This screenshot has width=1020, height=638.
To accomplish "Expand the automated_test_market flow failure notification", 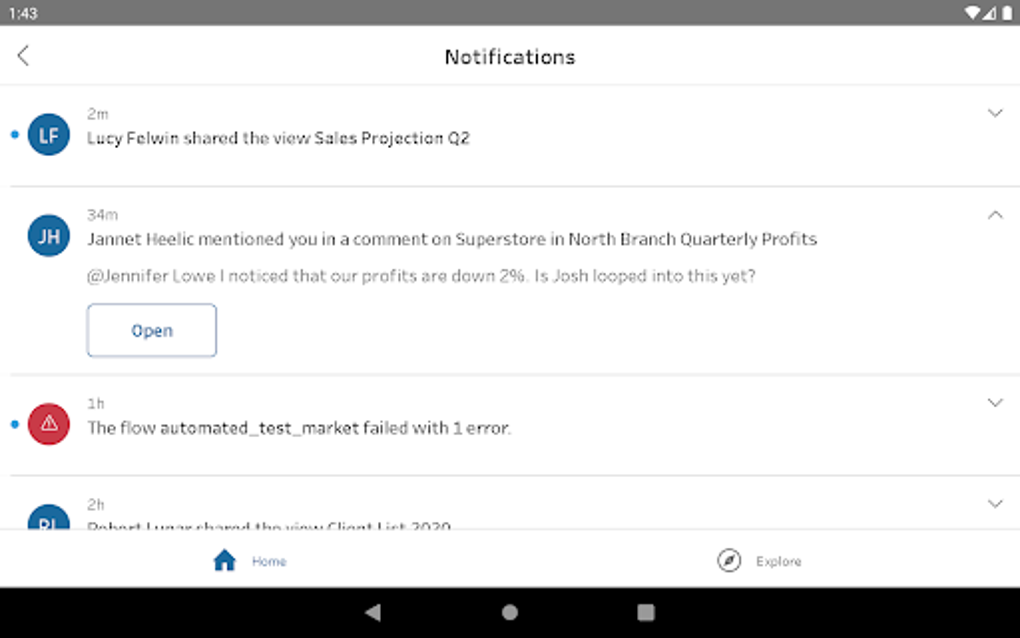I will point(995,403).
